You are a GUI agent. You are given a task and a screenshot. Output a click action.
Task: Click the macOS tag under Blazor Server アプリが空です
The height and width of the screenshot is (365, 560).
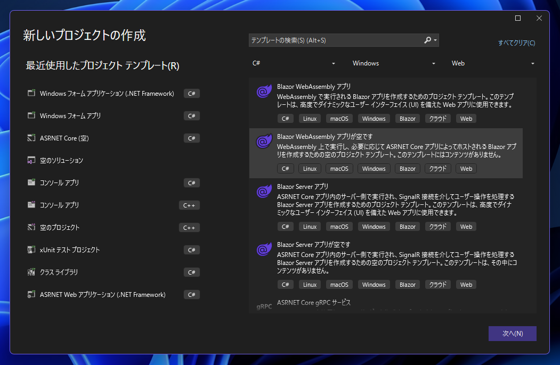[x=339, y=284]
